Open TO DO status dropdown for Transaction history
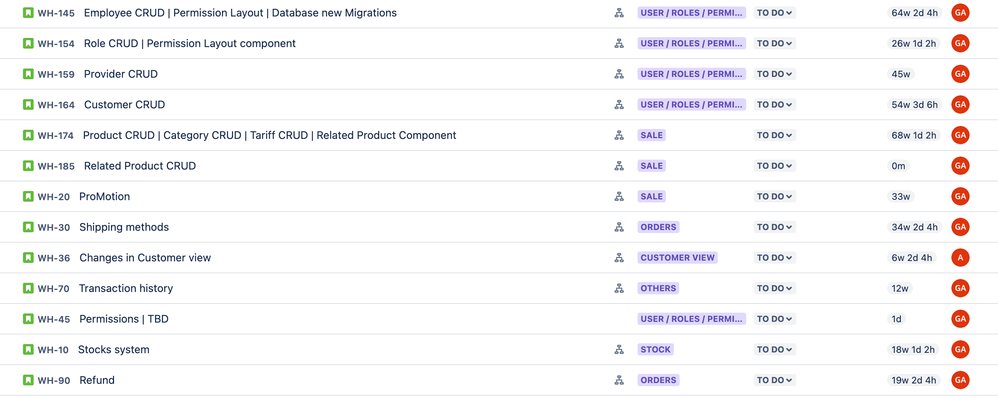The height and width of the screenshot is (398, 998). [775, 288]
